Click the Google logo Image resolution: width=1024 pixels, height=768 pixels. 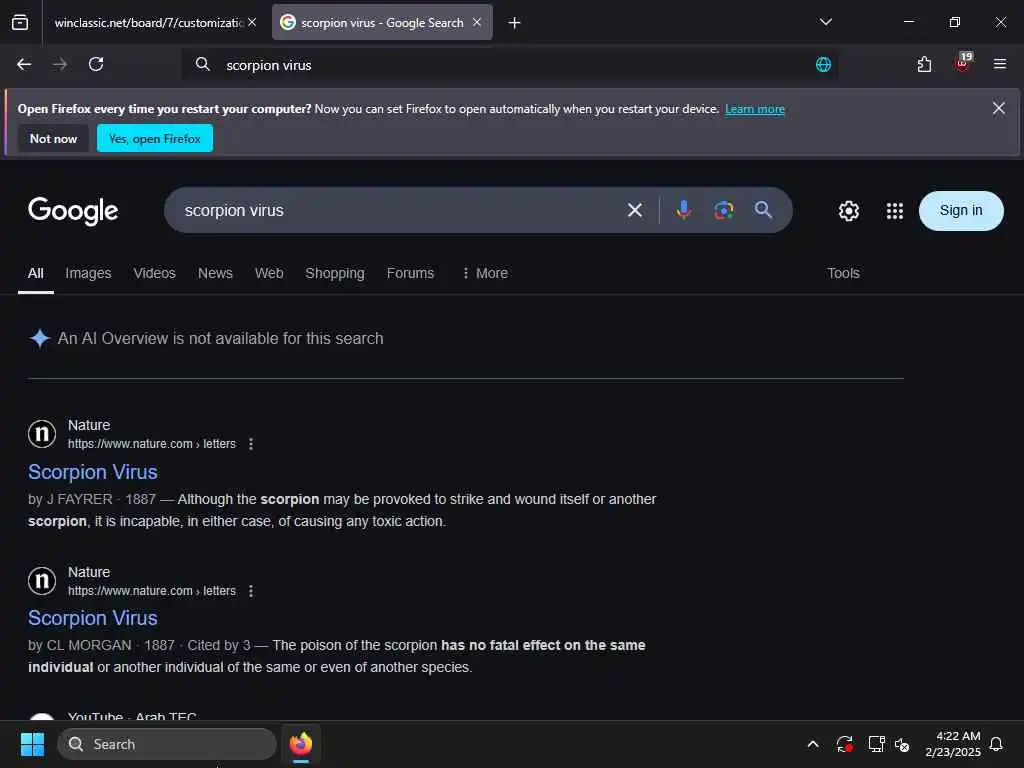73,211
